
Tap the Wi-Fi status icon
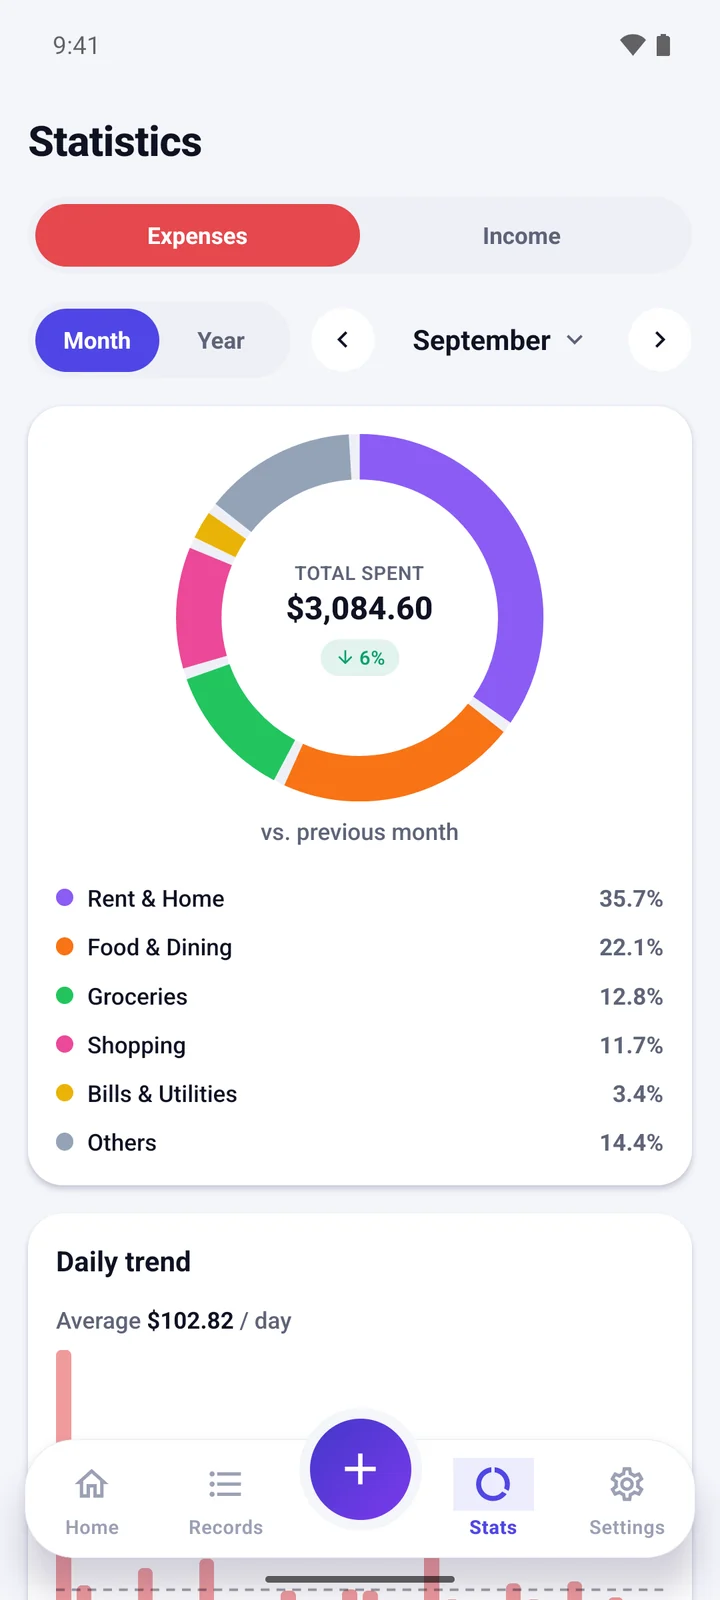(632, 45)
